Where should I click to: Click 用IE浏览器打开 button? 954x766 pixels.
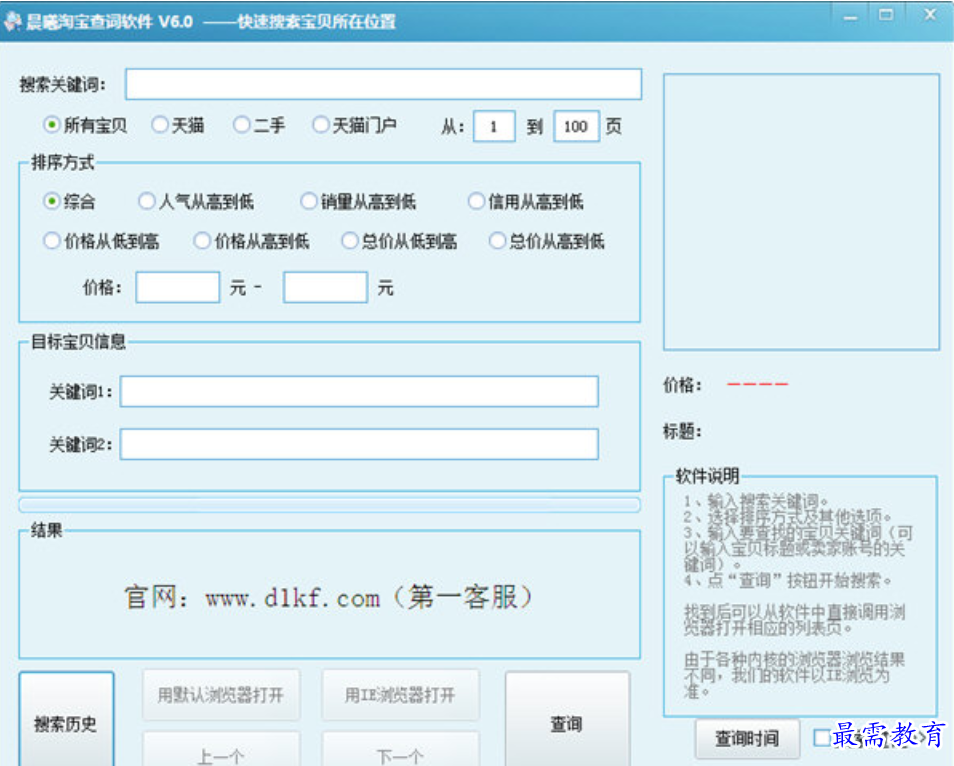tap(400, 695)
